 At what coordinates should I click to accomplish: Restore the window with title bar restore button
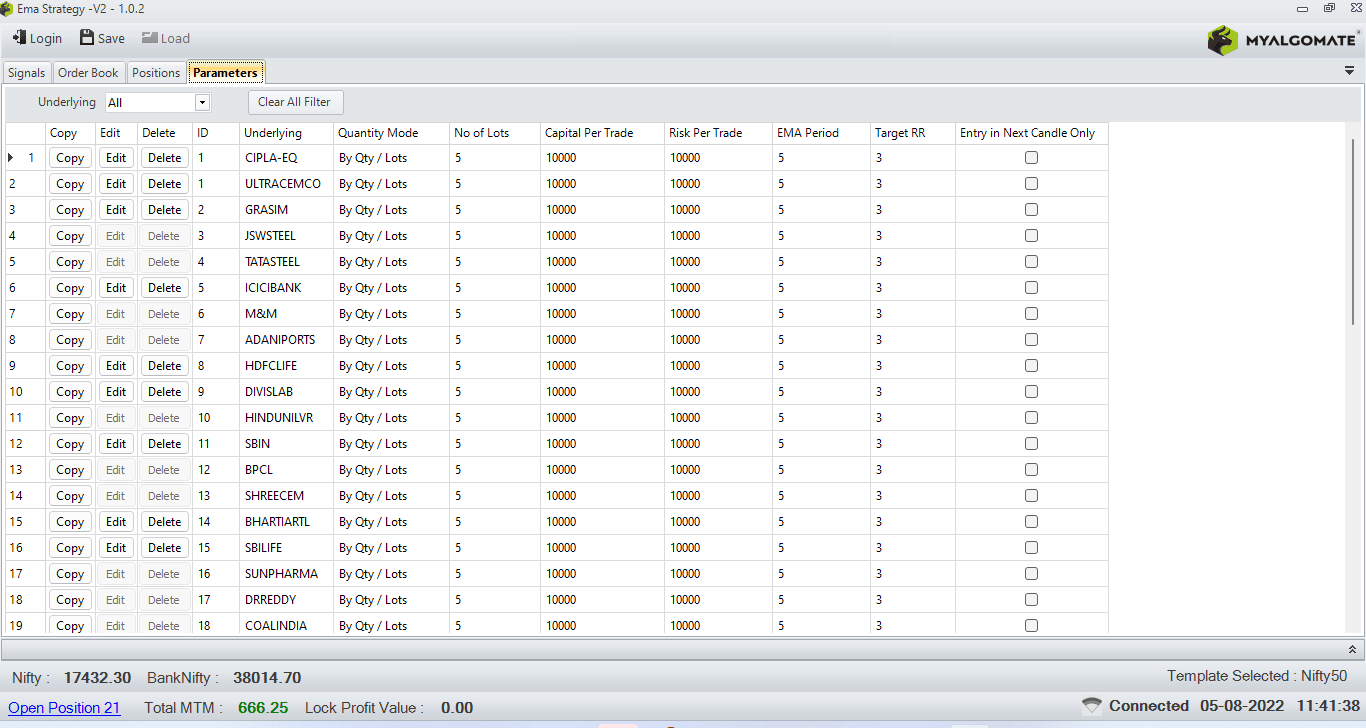click(1328, 8)
